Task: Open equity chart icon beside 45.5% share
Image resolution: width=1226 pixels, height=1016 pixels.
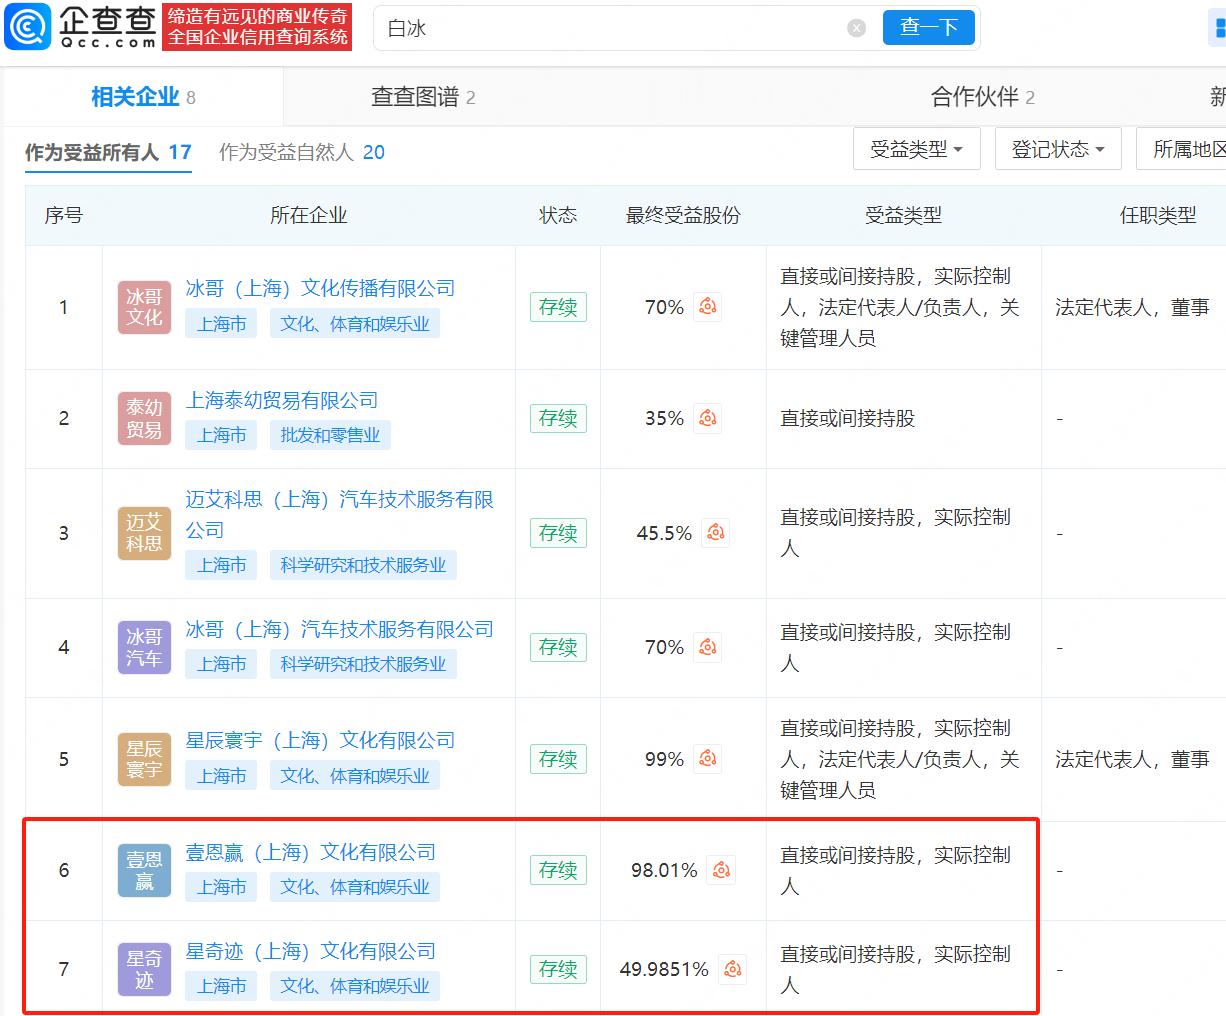Action: click(x=716, y=533)
